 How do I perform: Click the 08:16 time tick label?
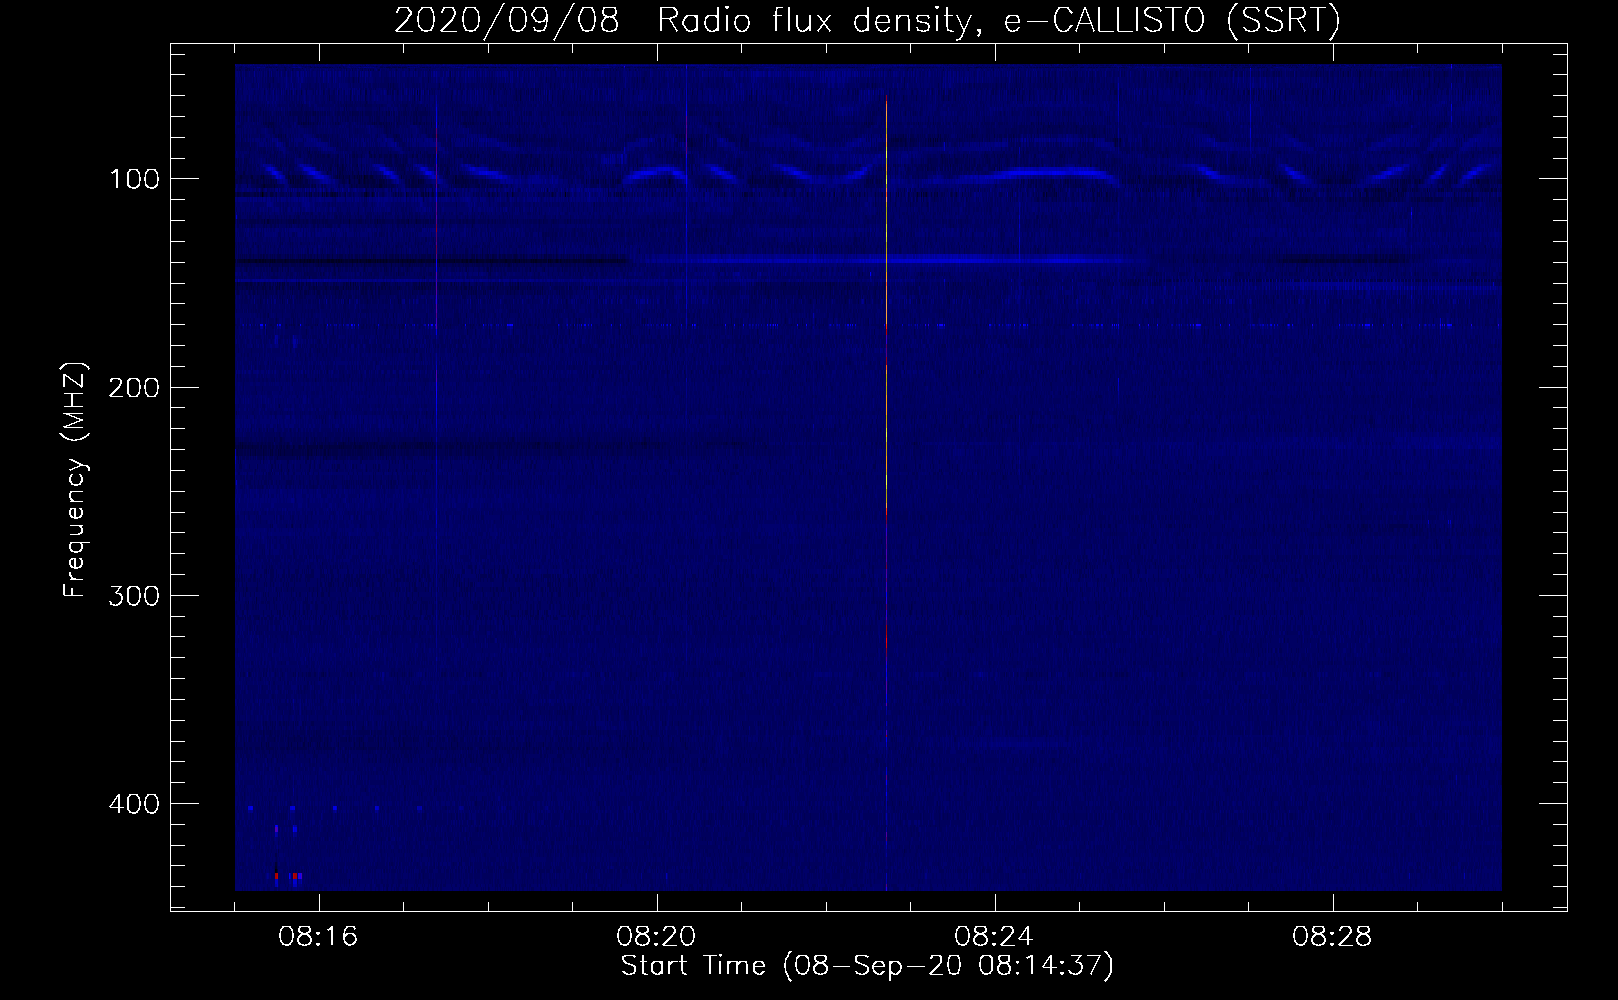pyautogui.click(x=319, y=937)
